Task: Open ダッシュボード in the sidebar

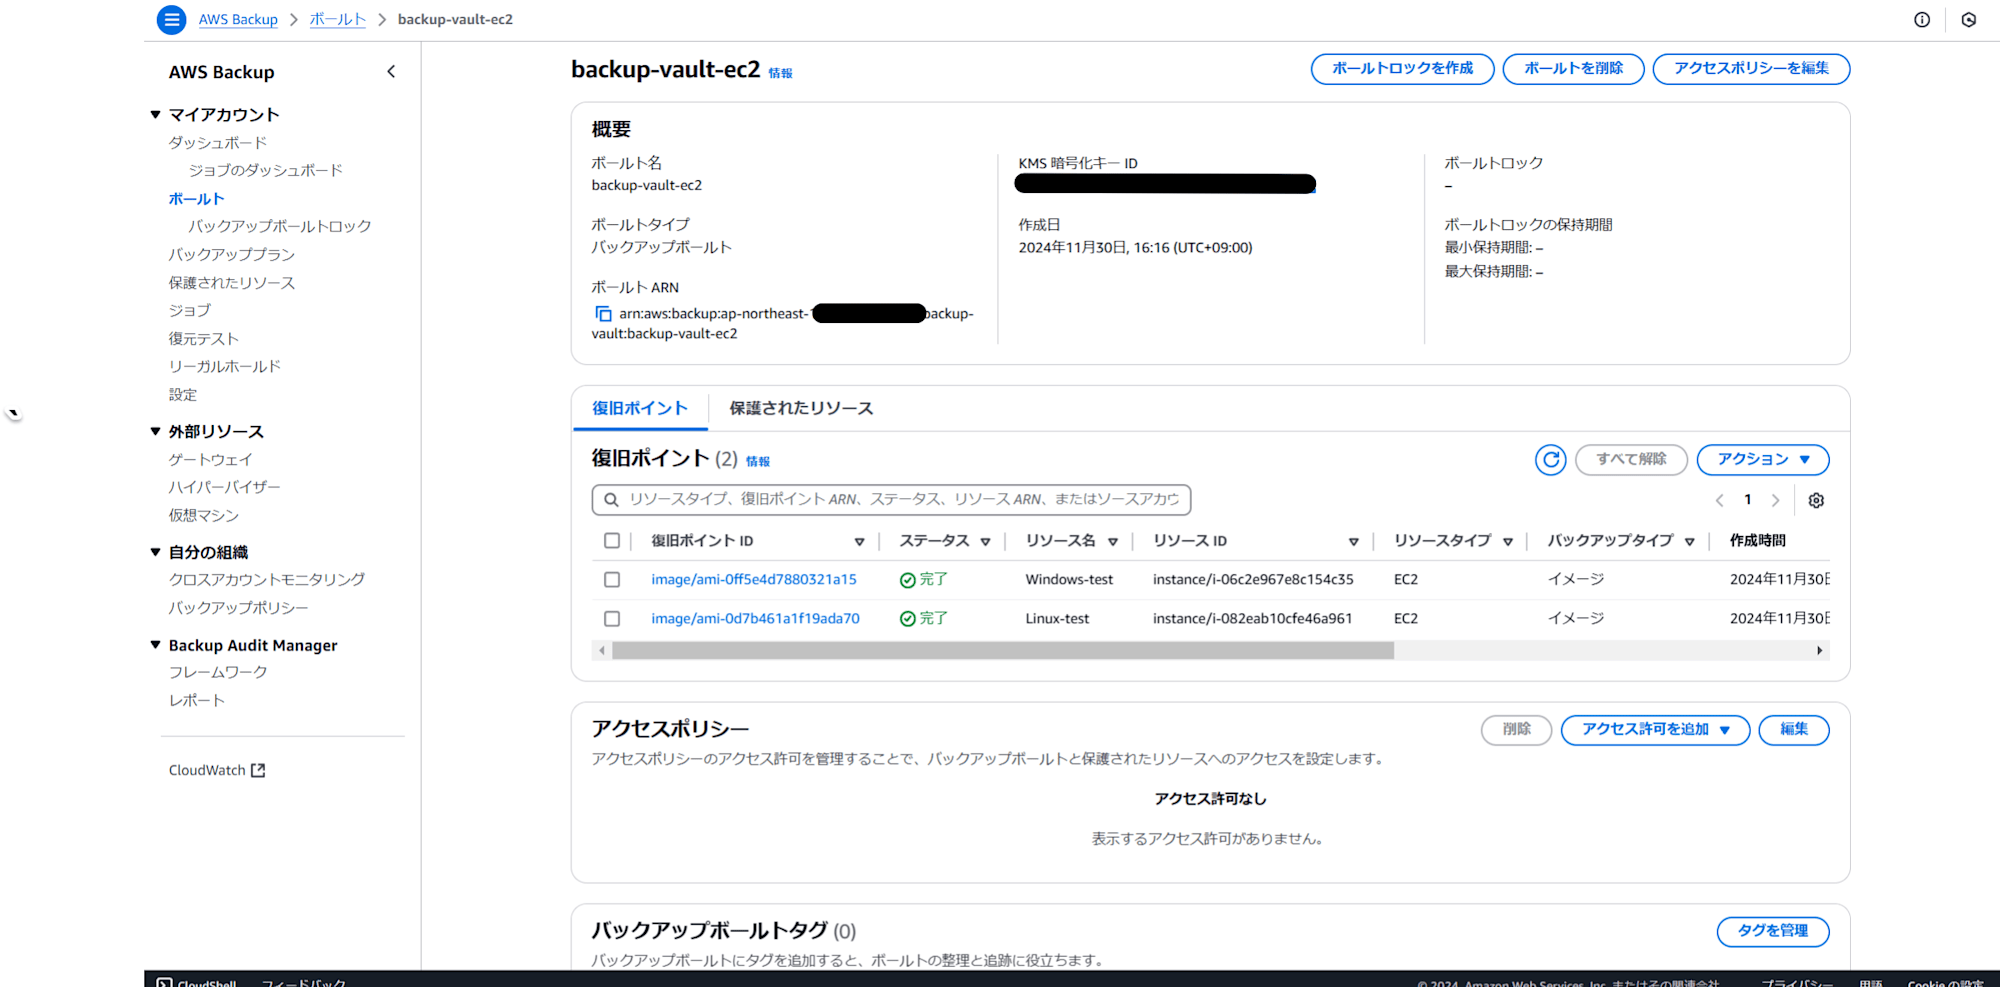Action: pos(218,143)
